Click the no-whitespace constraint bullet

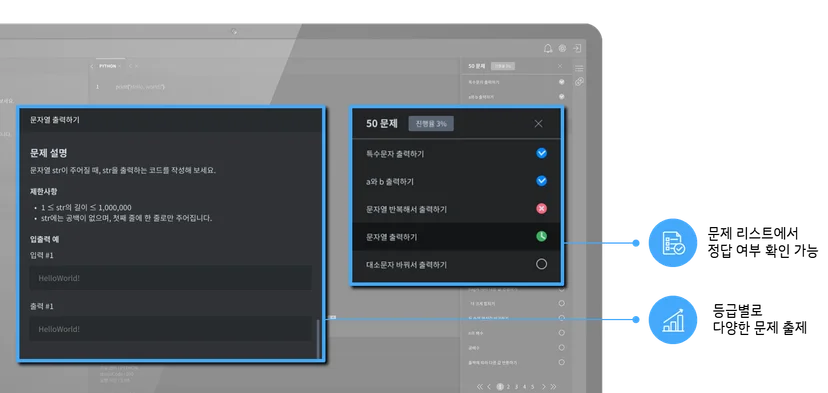tap(126, 218)
